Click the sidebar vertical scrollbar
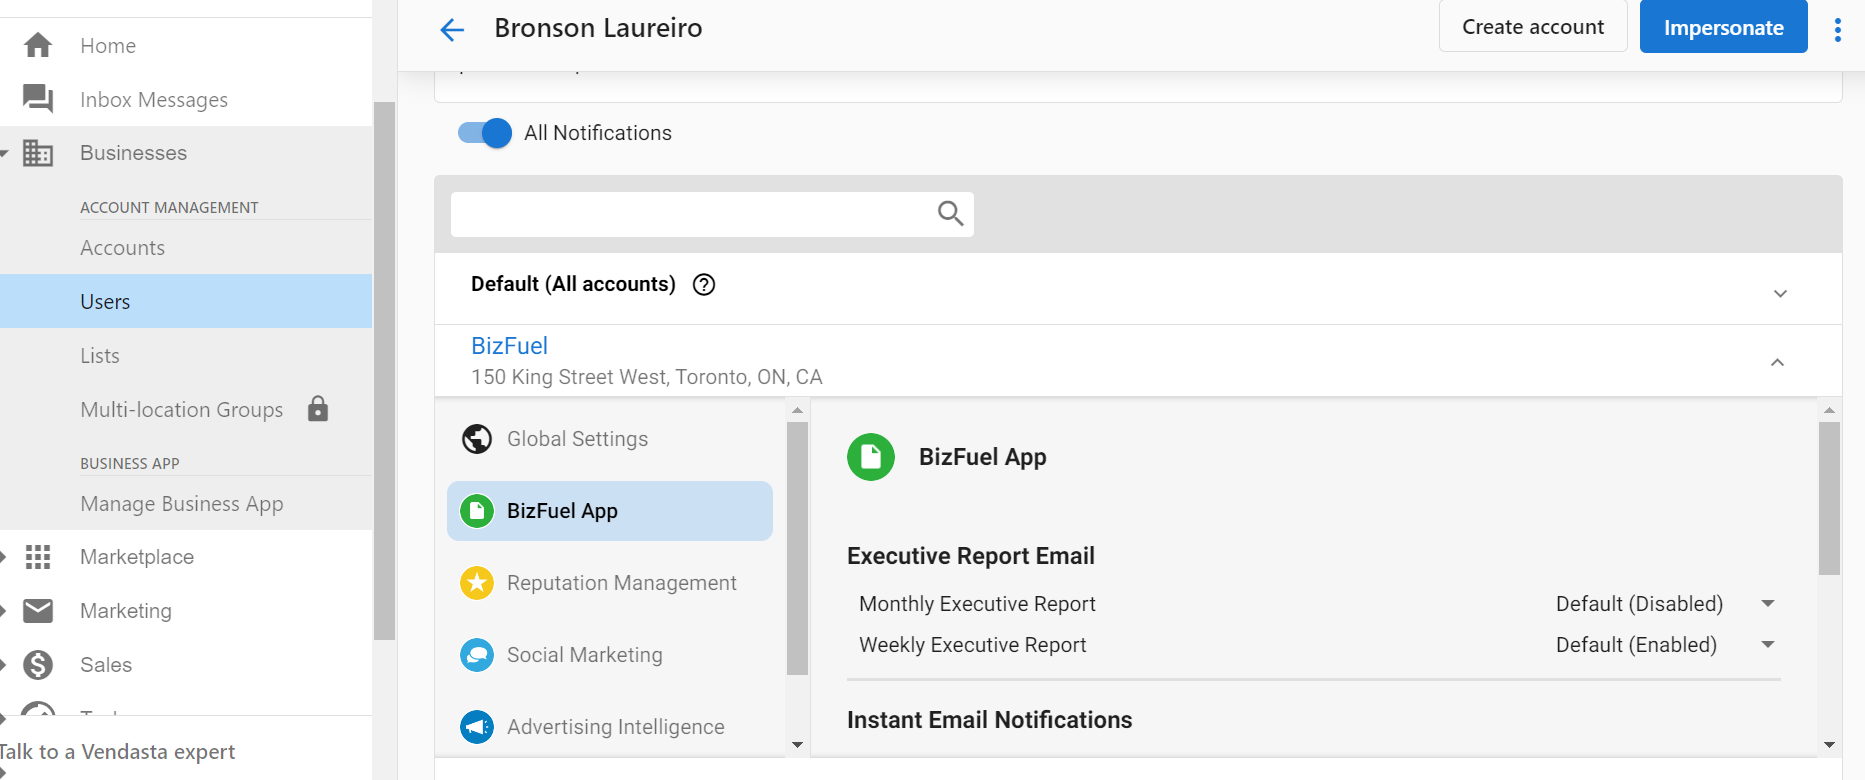Viewport: 1865px width, 780px height. pos(384,370)
